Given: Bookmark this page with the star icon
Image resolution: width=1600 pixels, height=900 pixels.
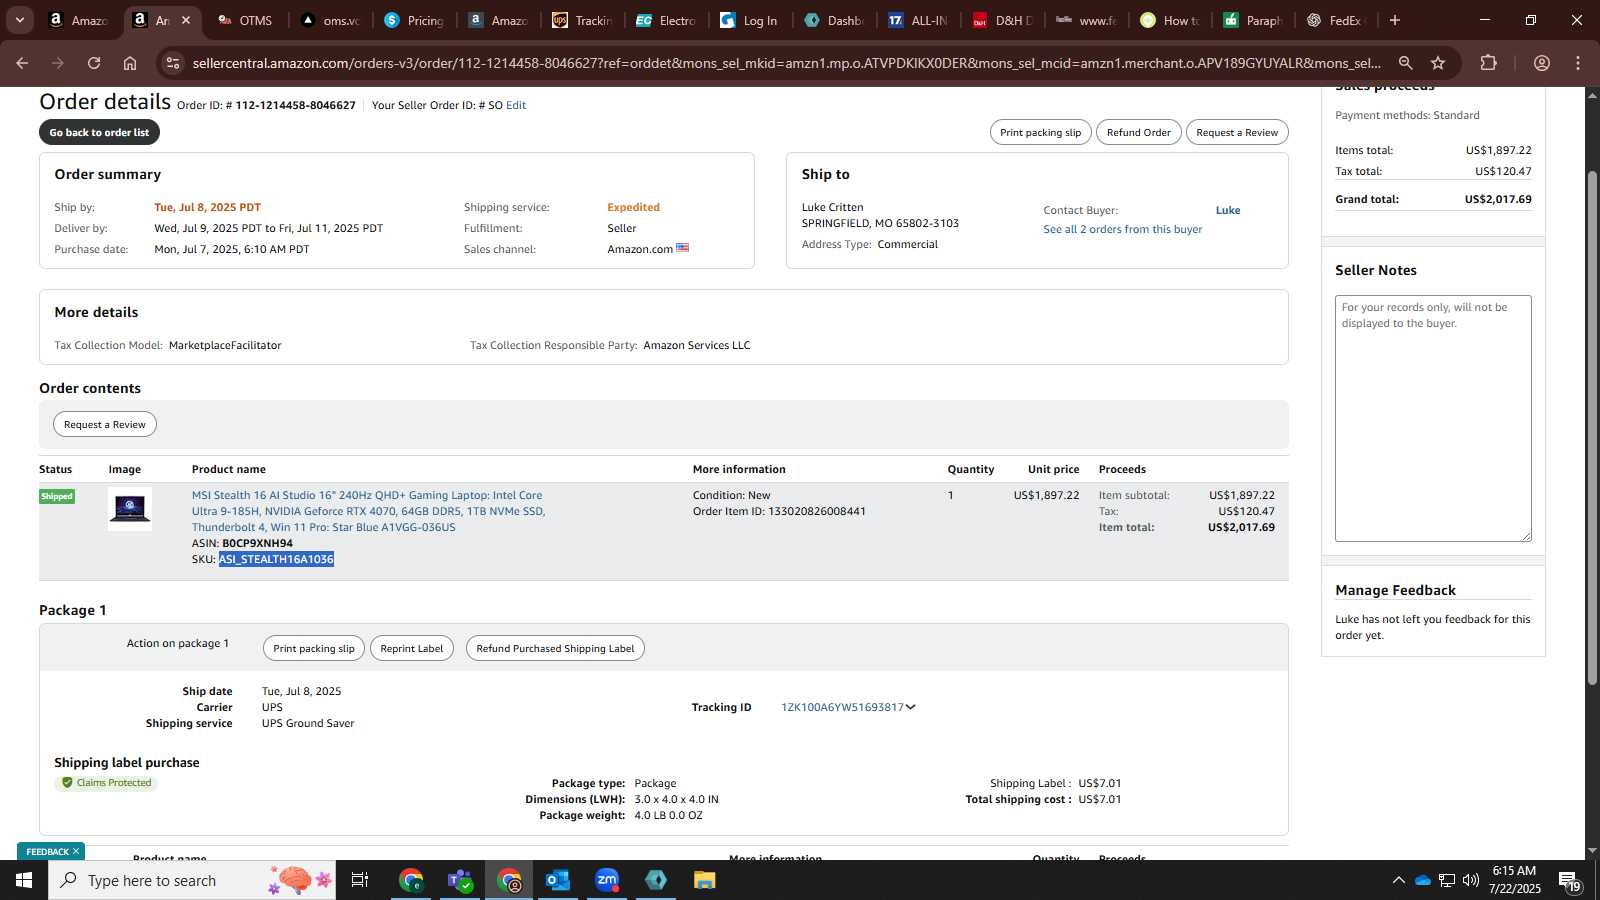Looking at the screenshot, I should [1438, 63].
